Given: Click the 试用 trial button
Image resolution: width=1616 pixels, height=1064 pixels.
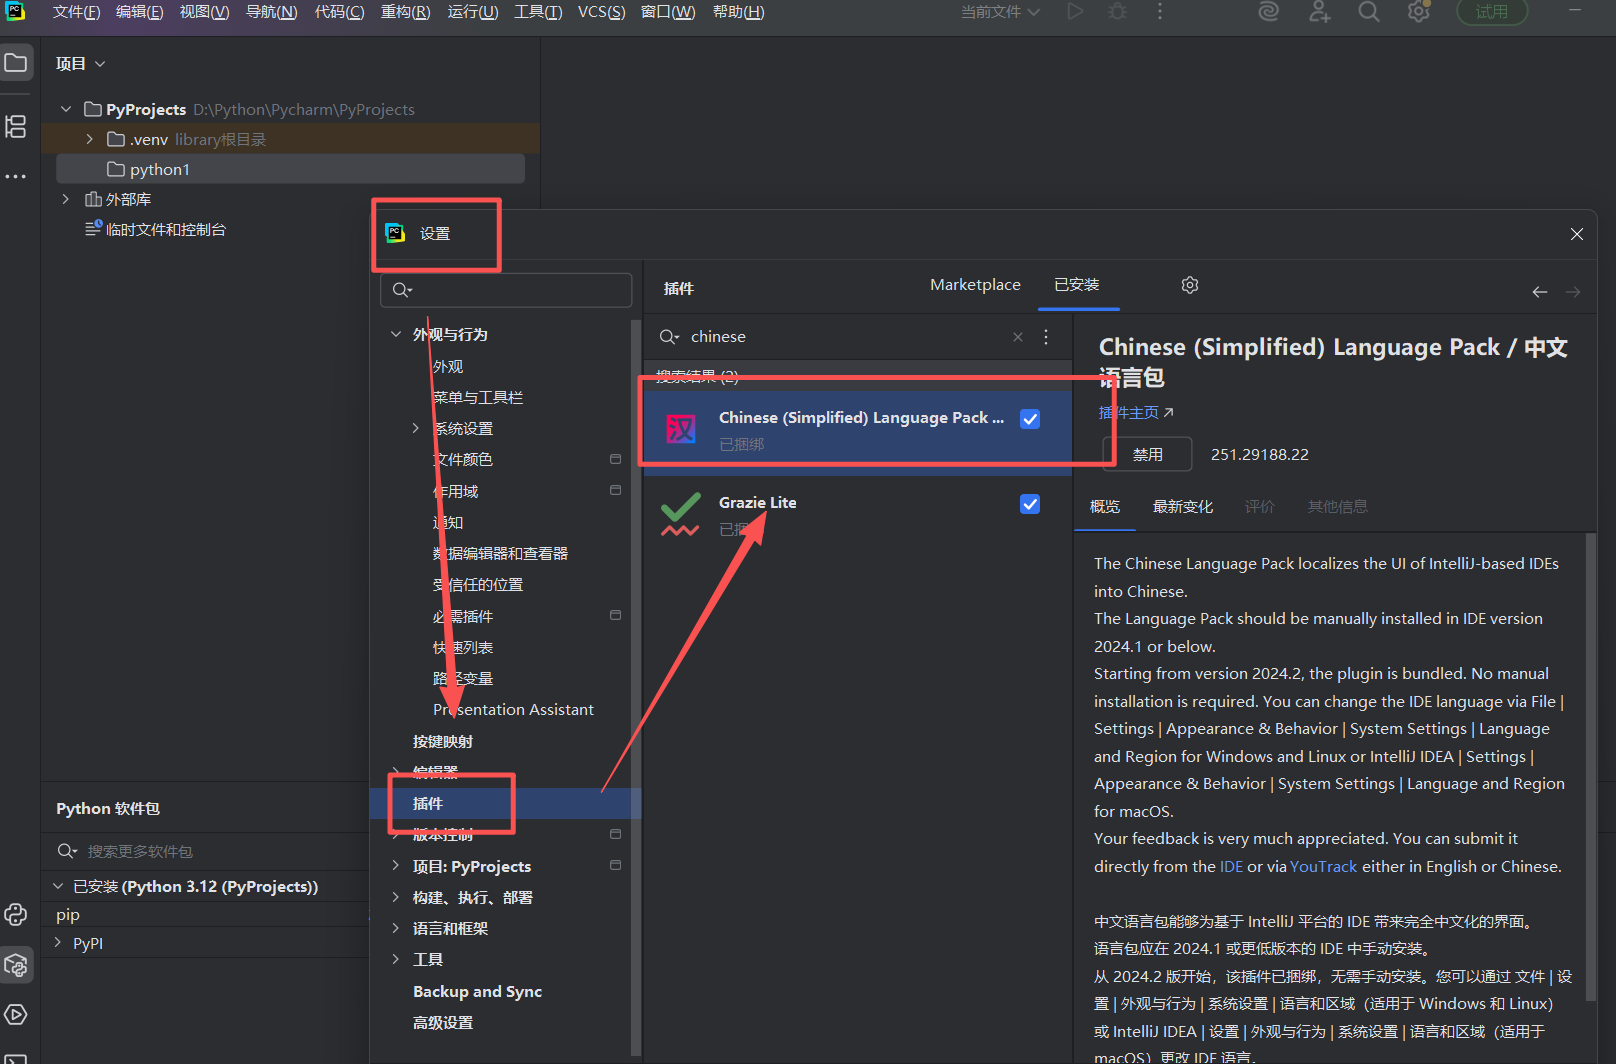Looking at the screenshot, I should [x=1491, y=12].
